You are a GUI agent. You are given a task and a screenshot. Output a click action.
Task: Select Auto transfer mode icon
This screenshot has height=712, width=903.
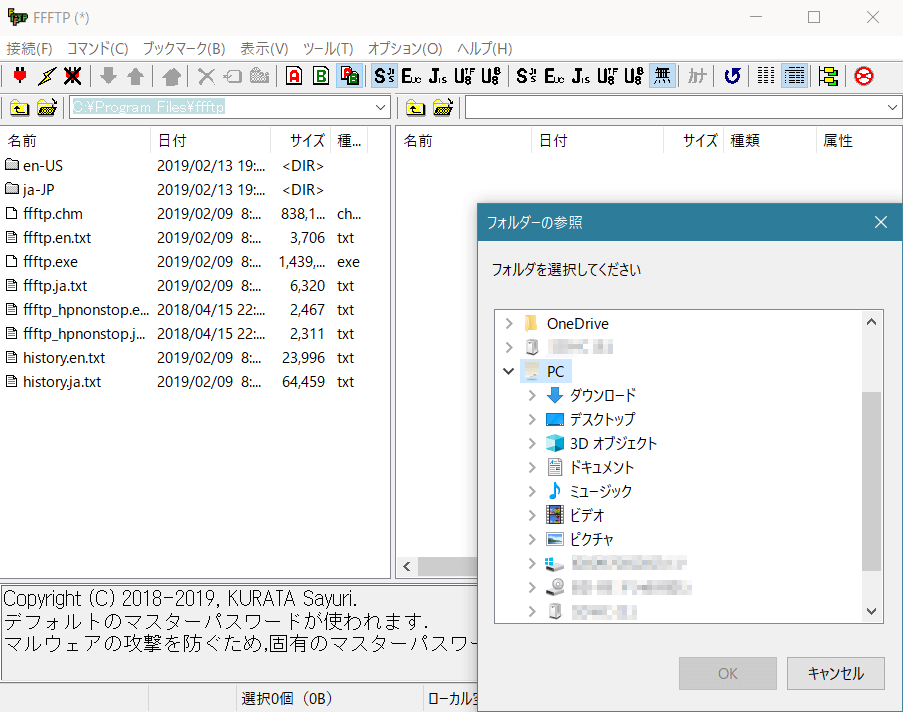(x=350, y=76)
